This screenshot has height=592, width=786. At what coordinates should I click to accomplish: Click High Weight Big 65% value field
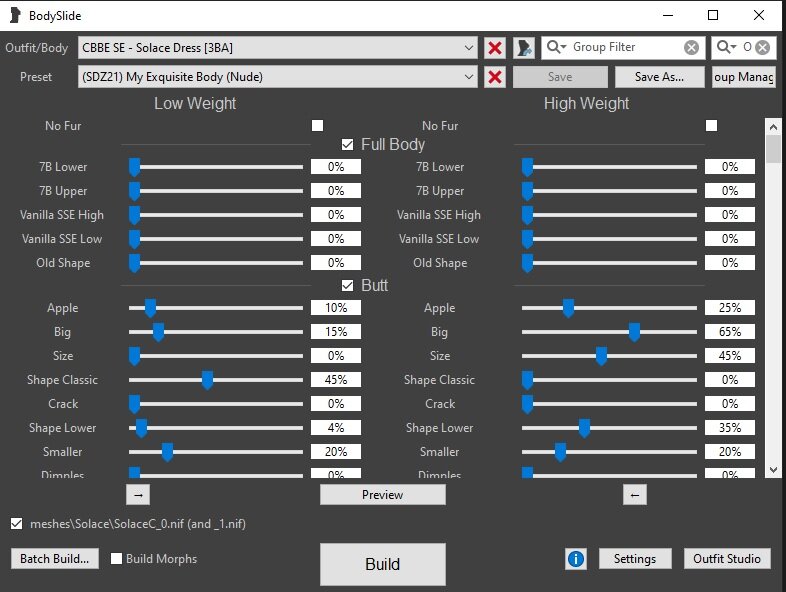(730, 332)
